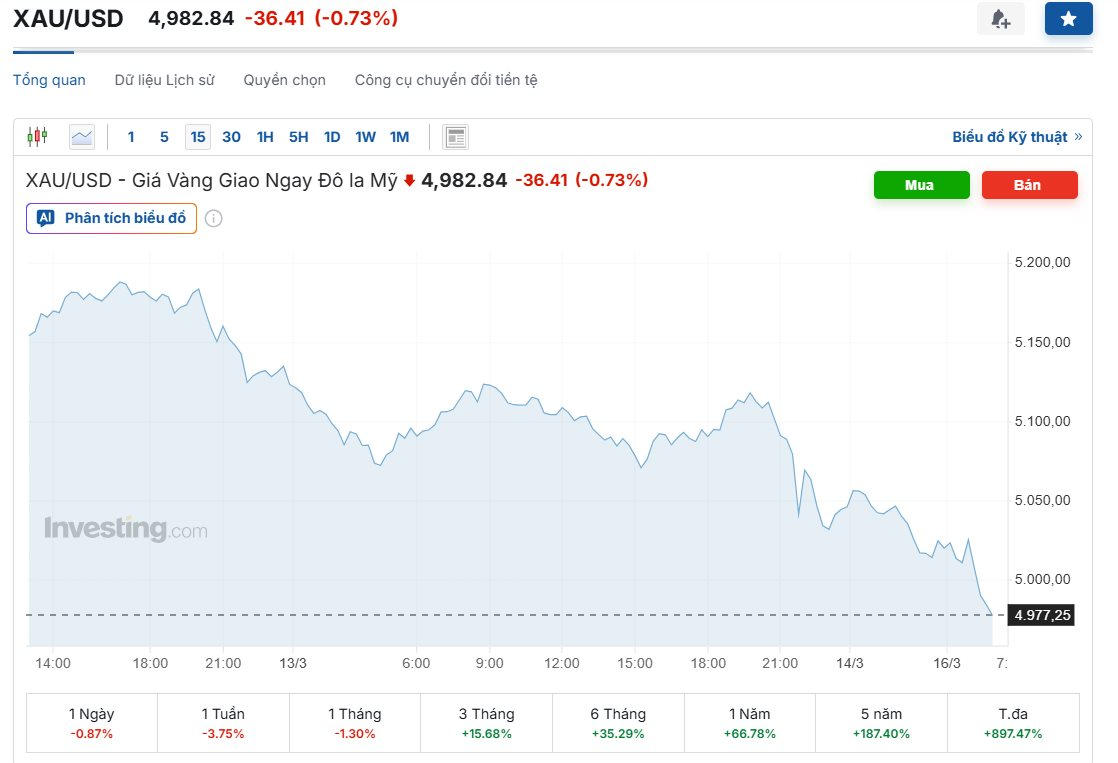Click the 4.977,25 current price marker

[x=1041, y=615]
